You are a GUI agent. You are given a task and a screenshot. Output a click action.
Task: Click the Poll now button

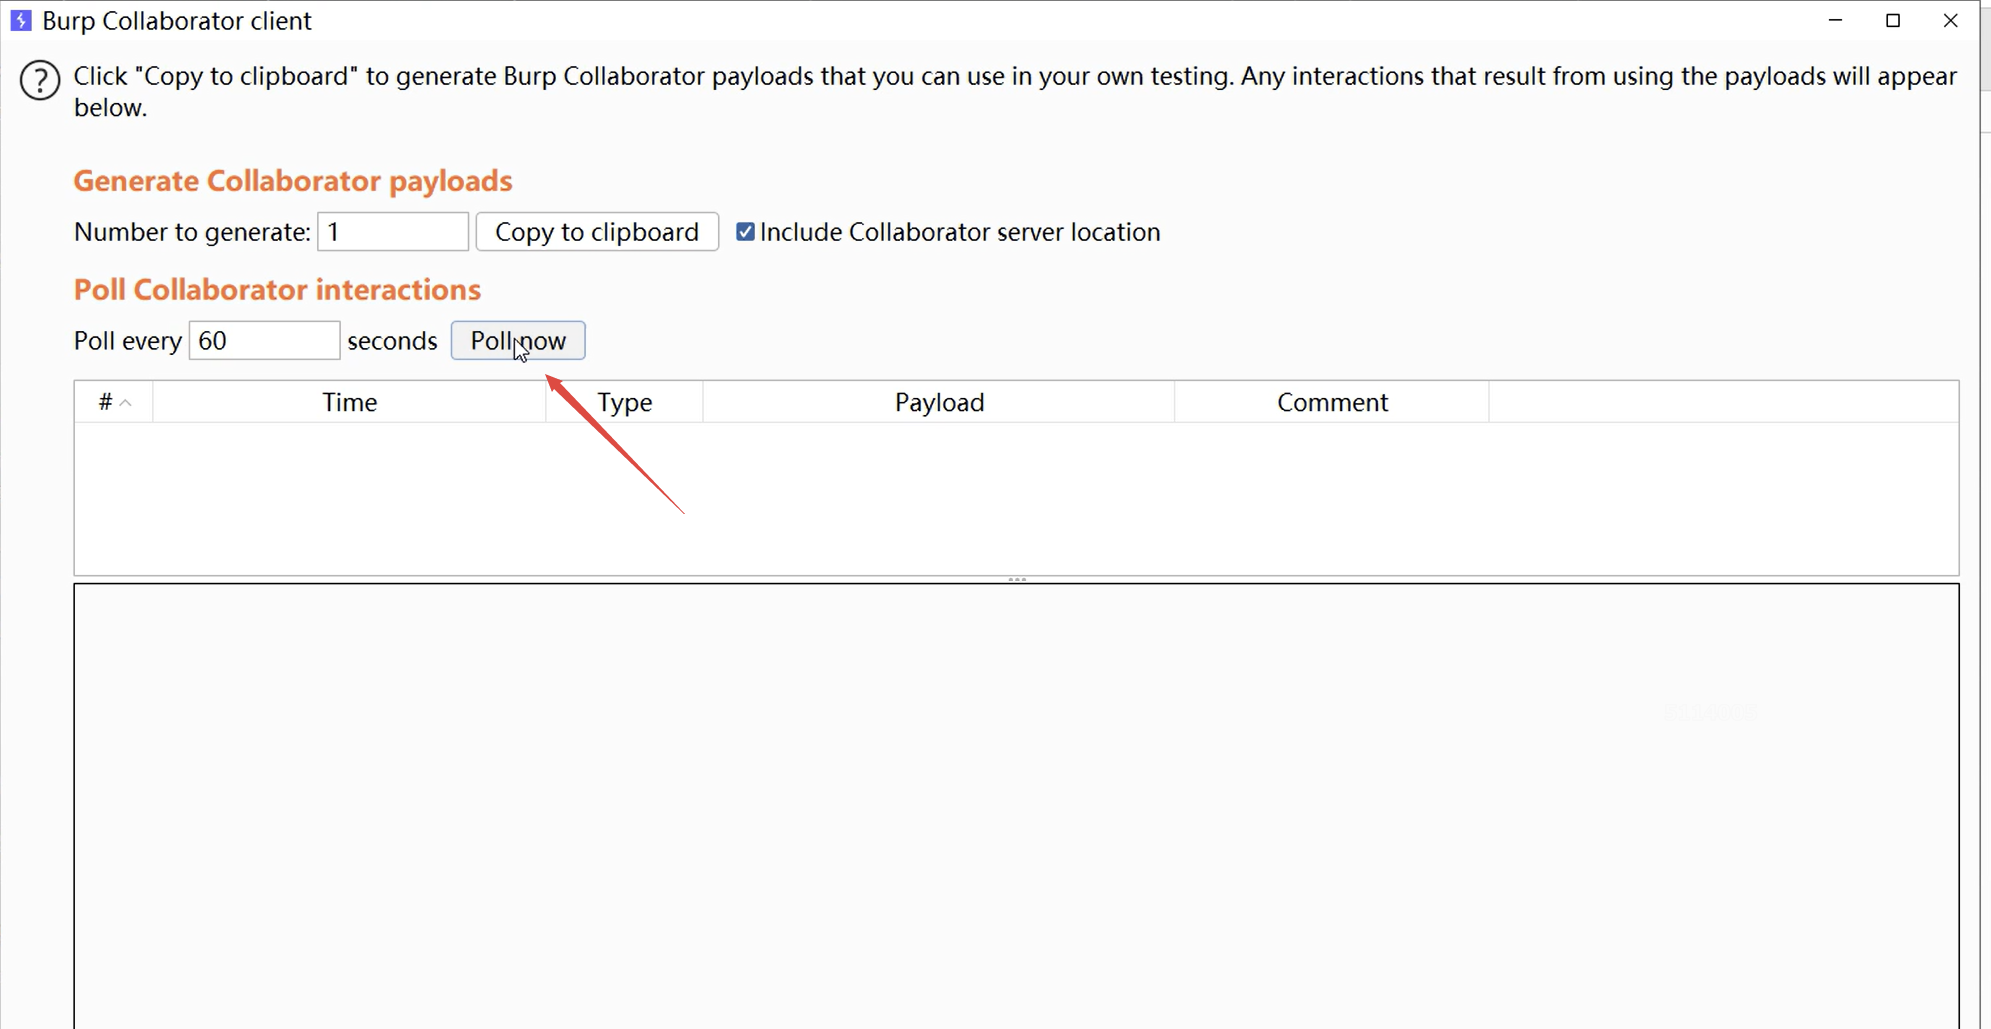[518, 341]
